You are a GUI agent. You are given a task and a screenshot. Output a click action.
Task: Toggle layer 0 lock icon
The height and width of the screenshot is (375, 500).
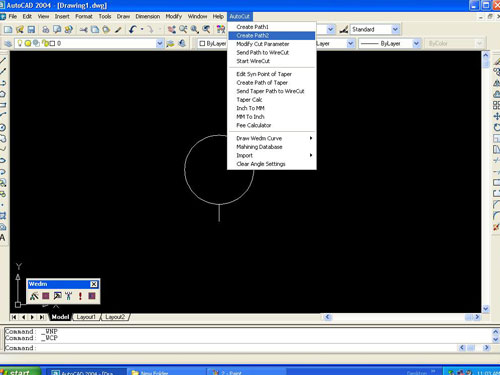[x=45, y=43]
